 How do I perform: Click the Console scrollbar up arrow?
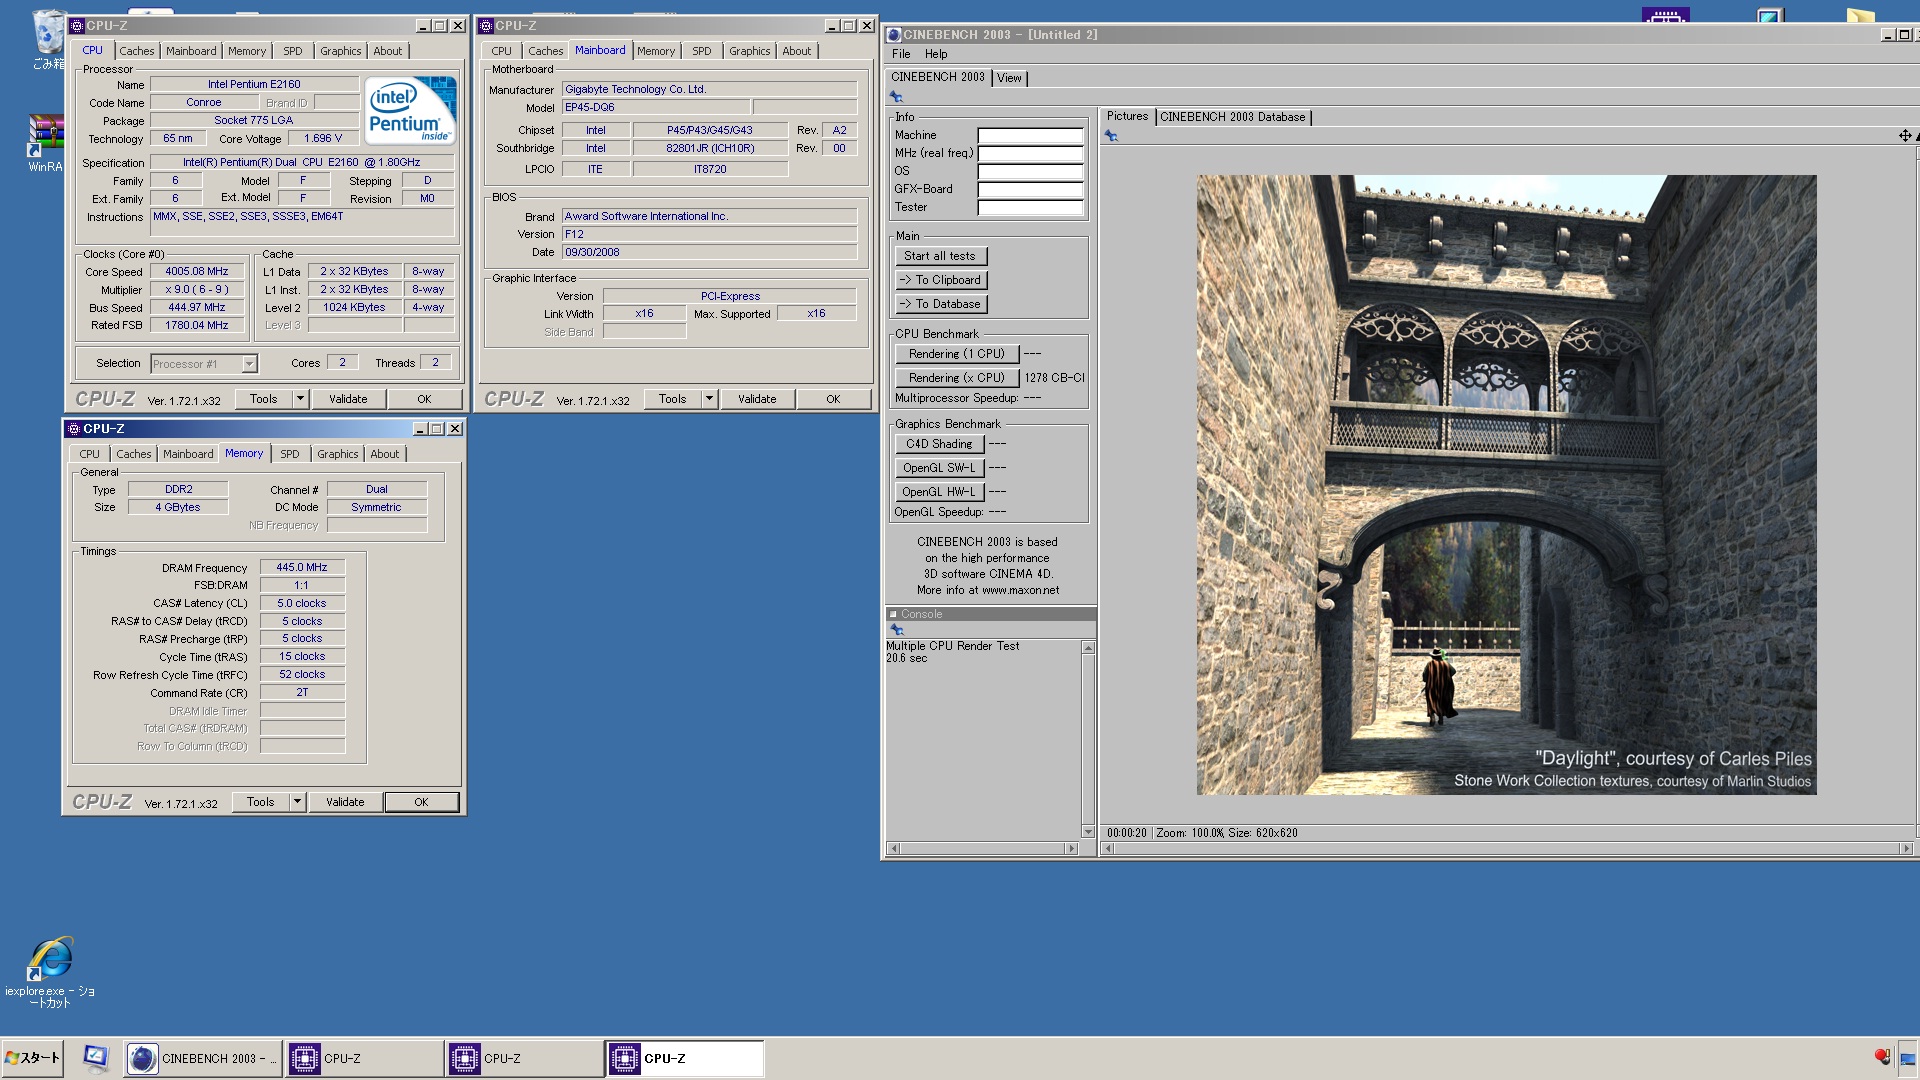point(1088,648)
